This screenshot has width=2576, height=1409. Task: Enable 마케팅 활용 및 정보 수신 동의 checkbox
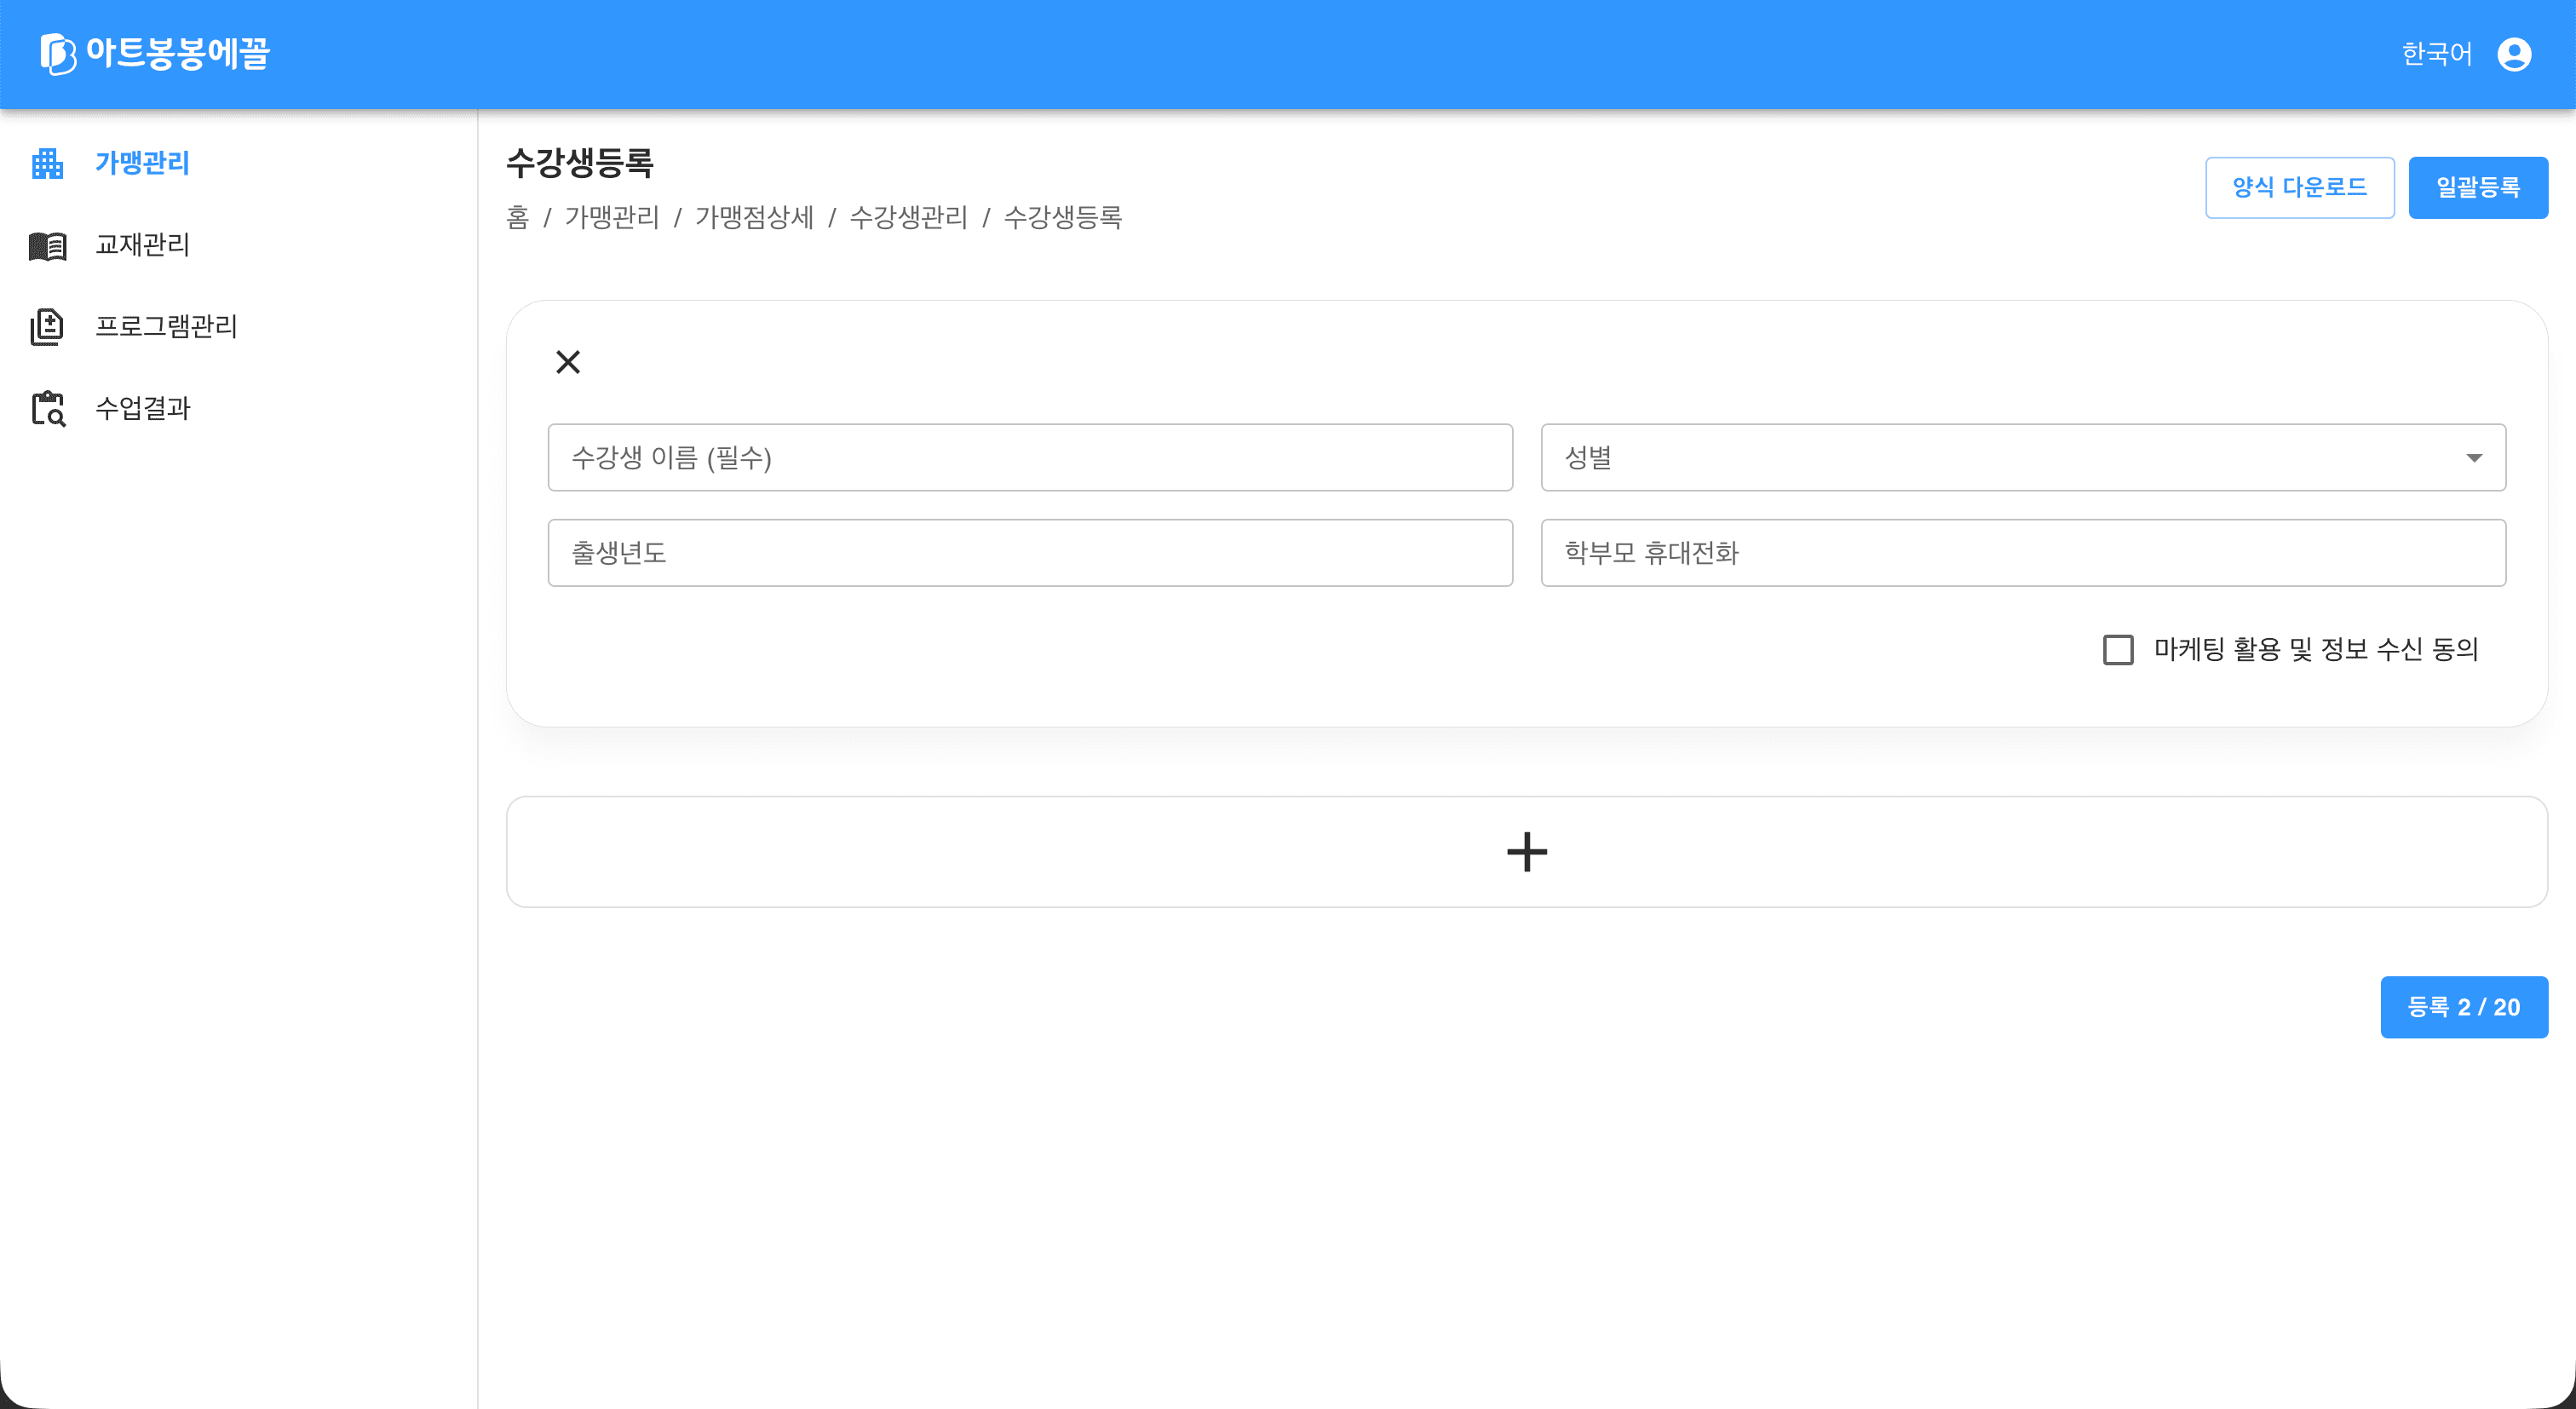[x=2118, y=650]
